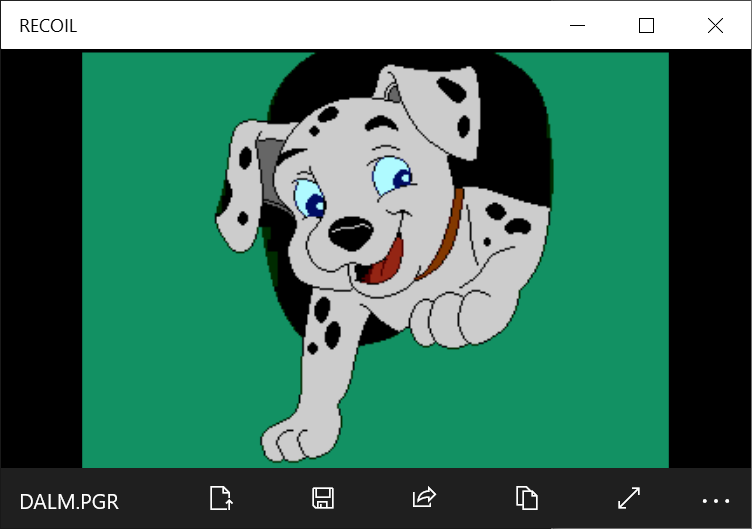Open a file using the open icon
The width and height of the screenshot is (752, 529).
click(x=221, y=498)
